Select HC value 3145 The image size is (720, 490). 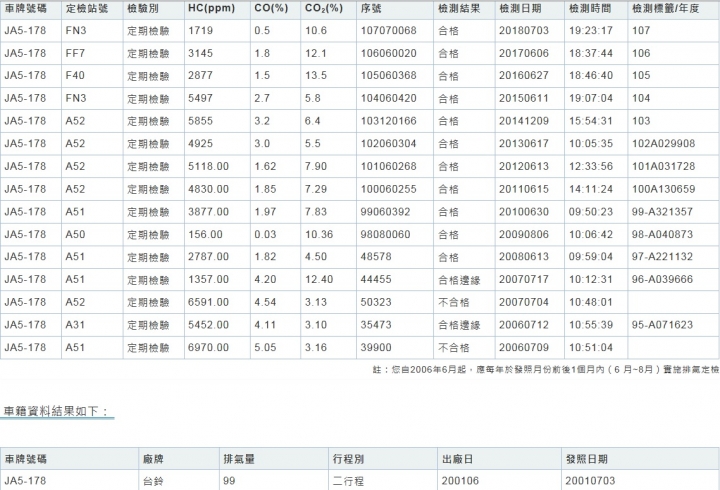(200, 53)
